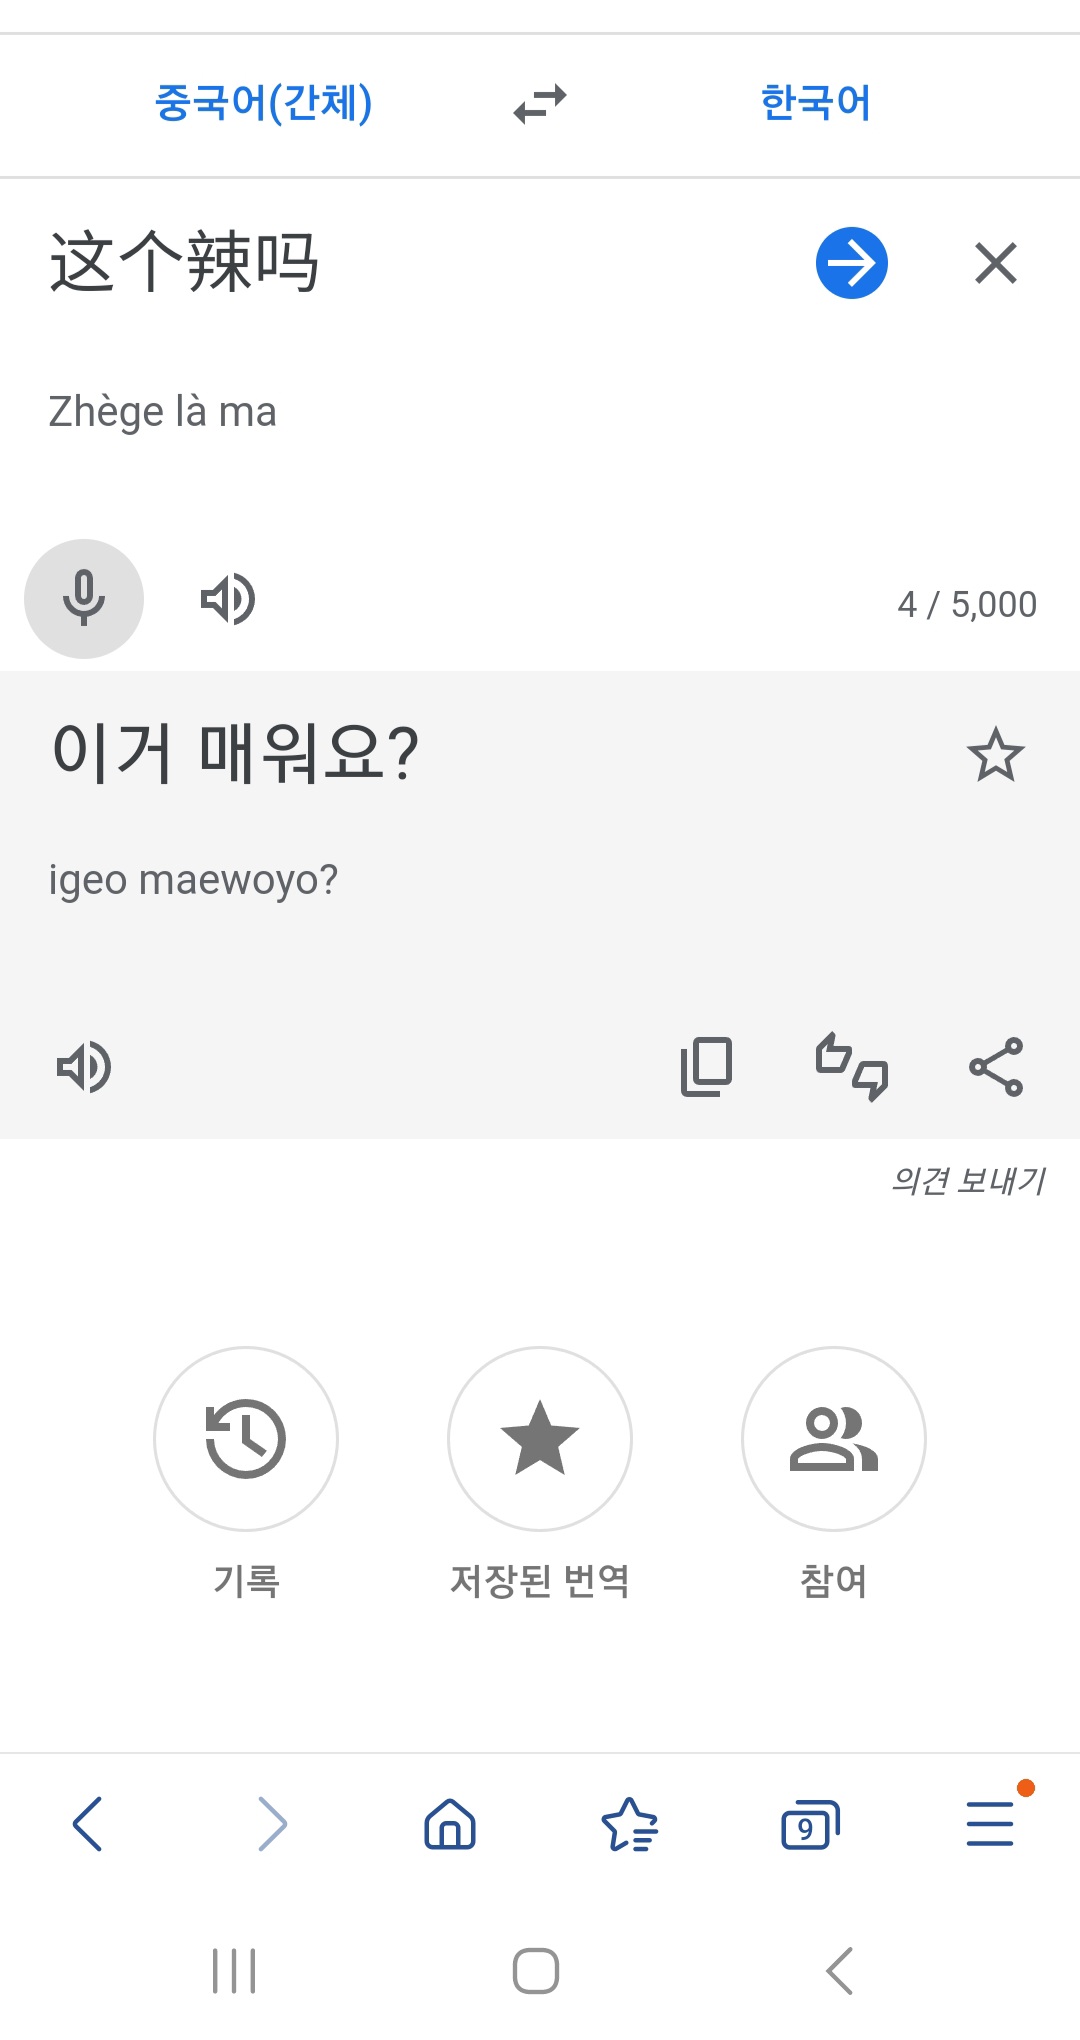Open the target language selector 한국어
The image size is (1080, 2040).
click(815, 103)
